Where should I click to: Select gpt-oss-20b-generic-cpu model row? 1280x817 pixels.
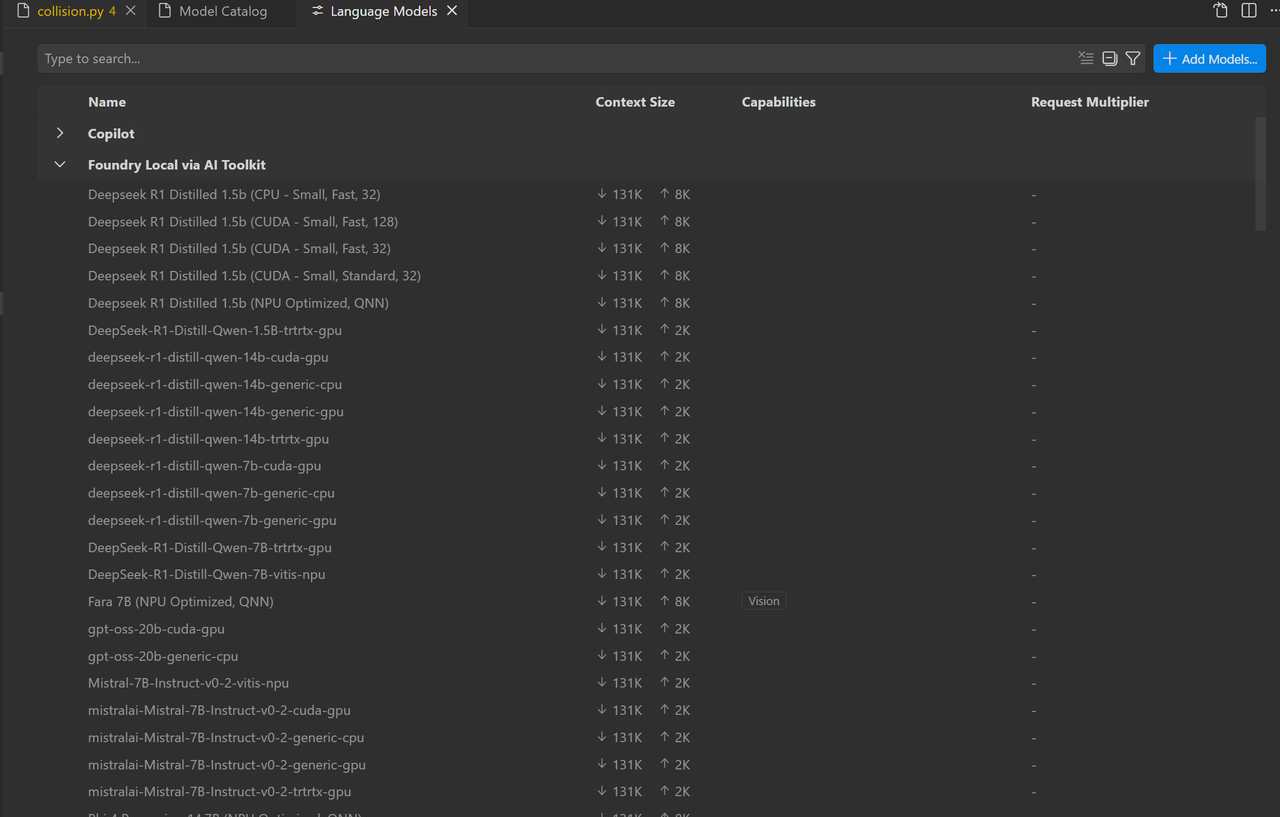tap(646, 656)
